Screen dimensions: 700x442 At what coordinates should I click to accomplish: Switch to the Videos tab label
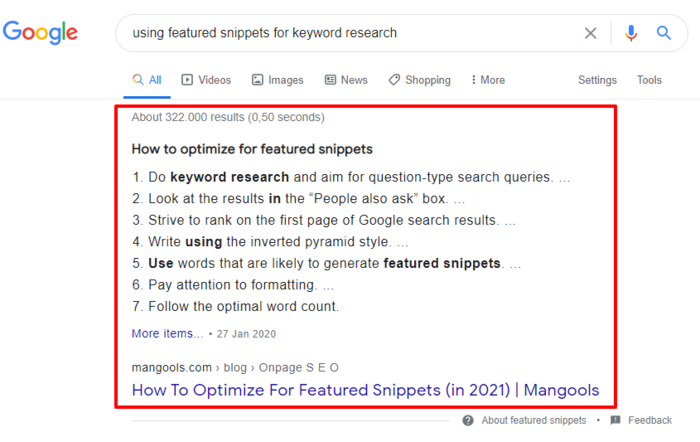(x=215, y=80)
